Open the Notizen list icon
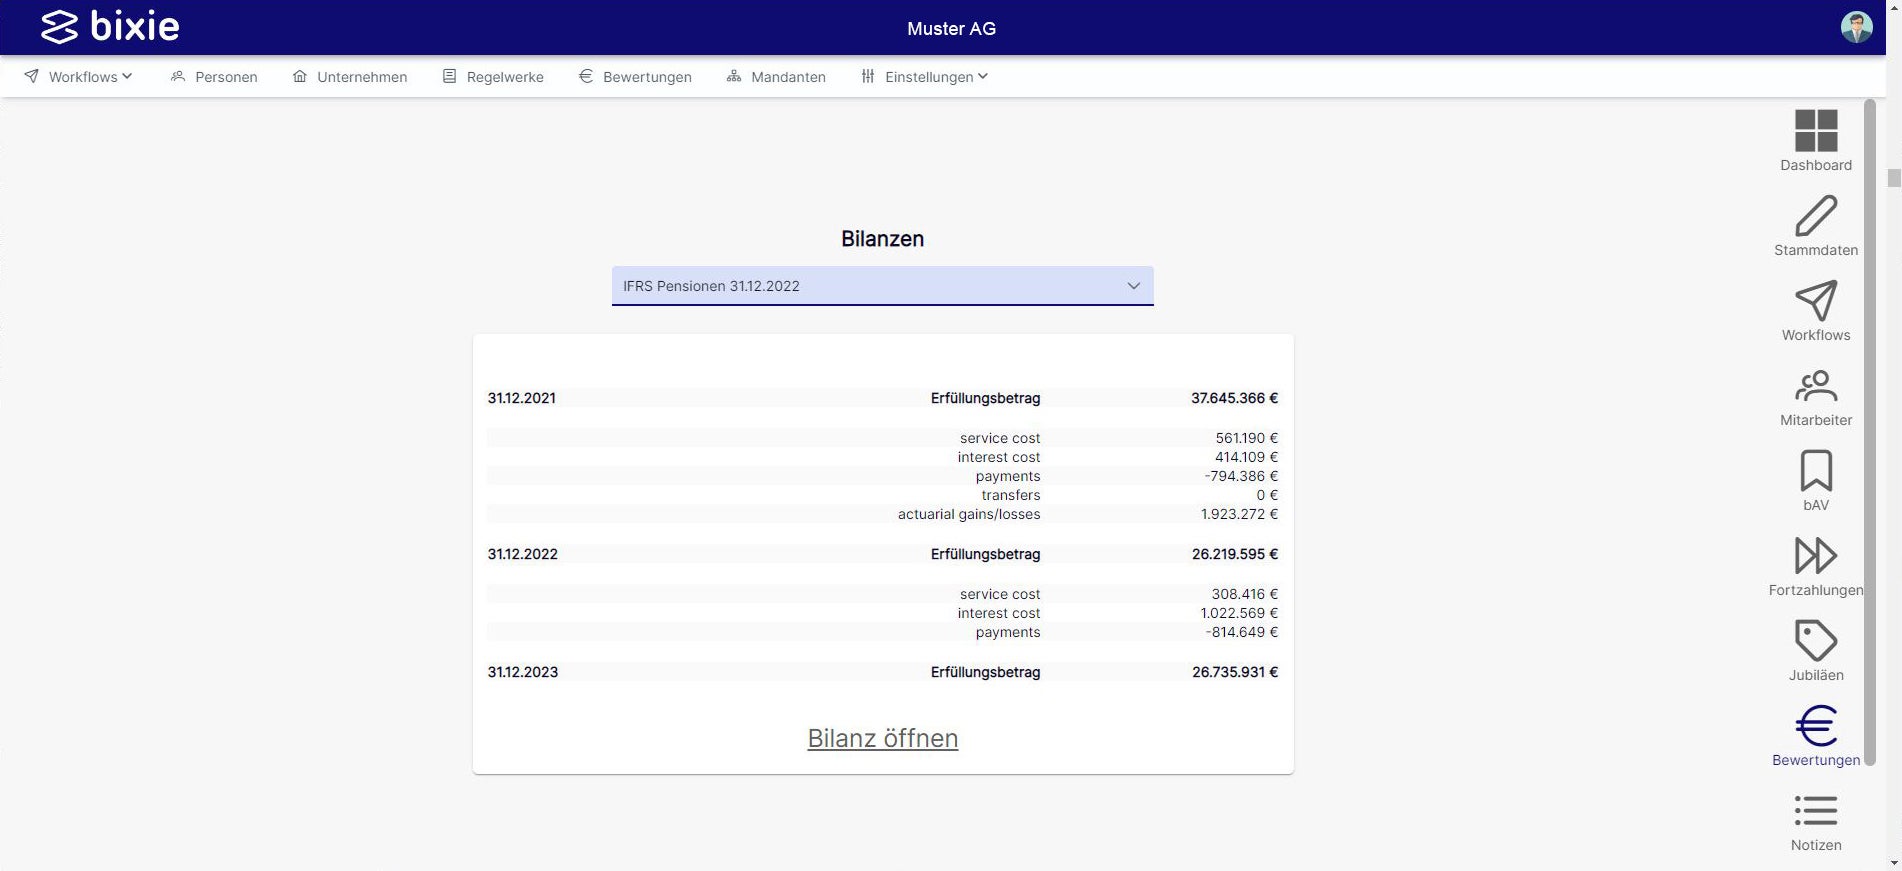This screenshot has width=1902, height=871. click(1815, 811)
